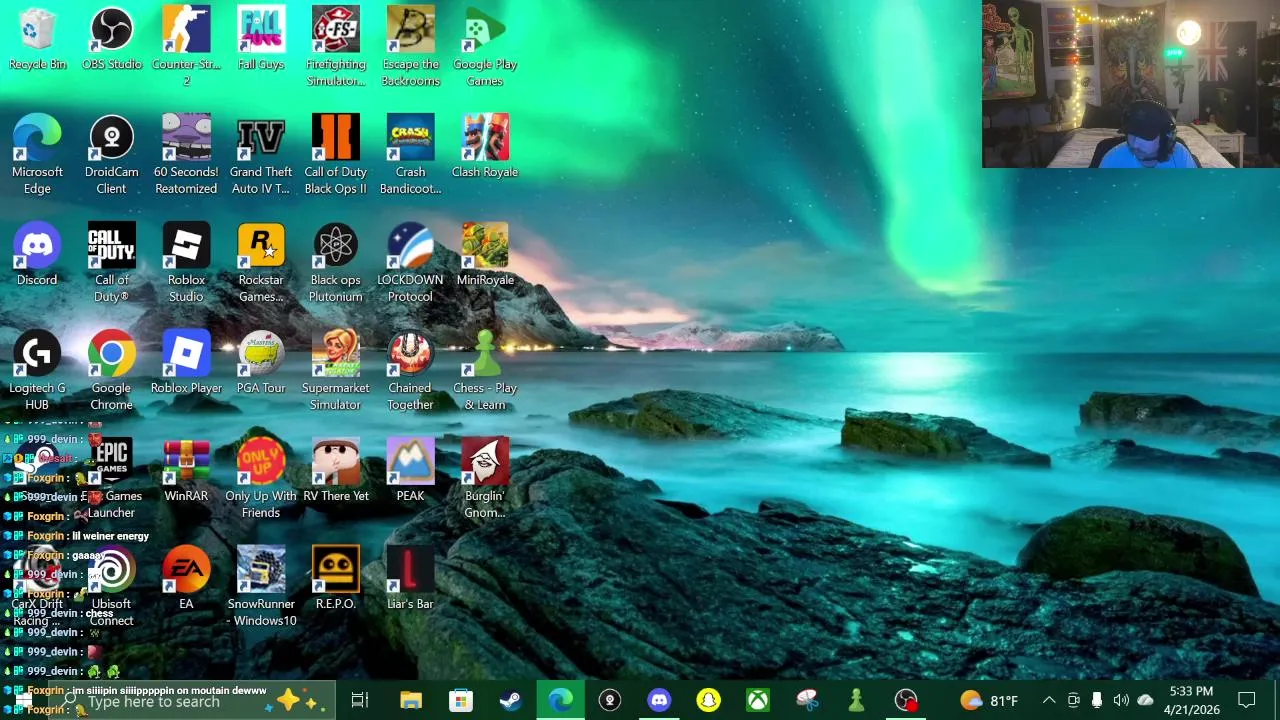Open the Recycle Bin desktop icon
This screenshot has height=720, width=1280.
(x=37, y=40)
